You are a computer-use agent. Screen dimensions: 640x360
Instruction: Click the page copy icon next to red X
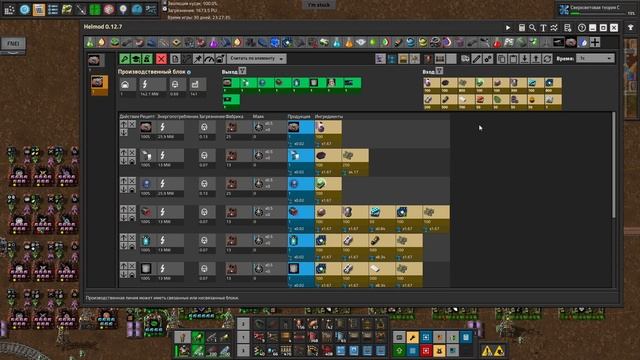click(175, 59)
